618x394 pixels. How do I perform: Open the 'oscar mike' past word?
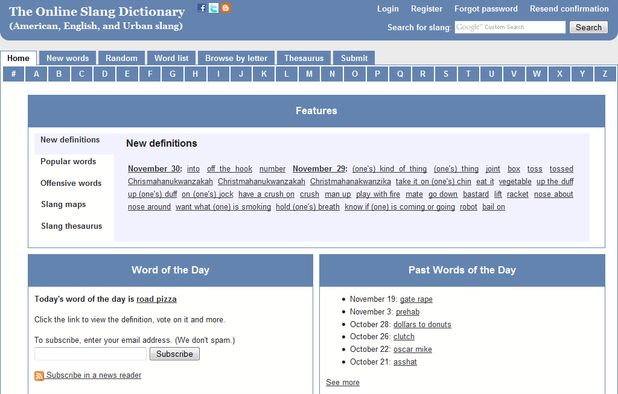click(x=413, y=349)
